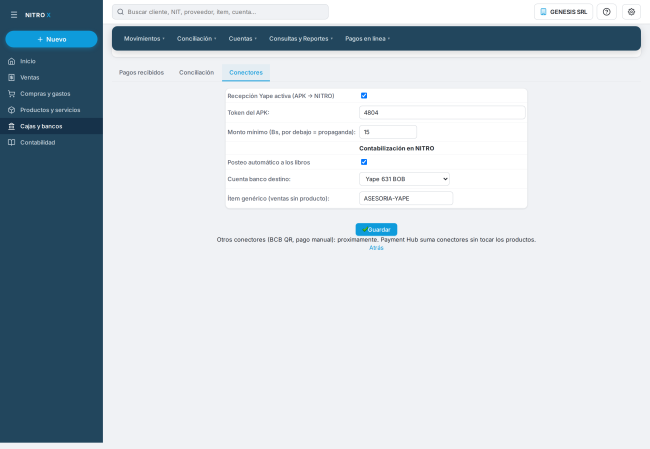Screen dimensions: 650x449
Task: Click the Contabilización en NITRO heading
Action: pyautogui.click(x=397, y=148)
